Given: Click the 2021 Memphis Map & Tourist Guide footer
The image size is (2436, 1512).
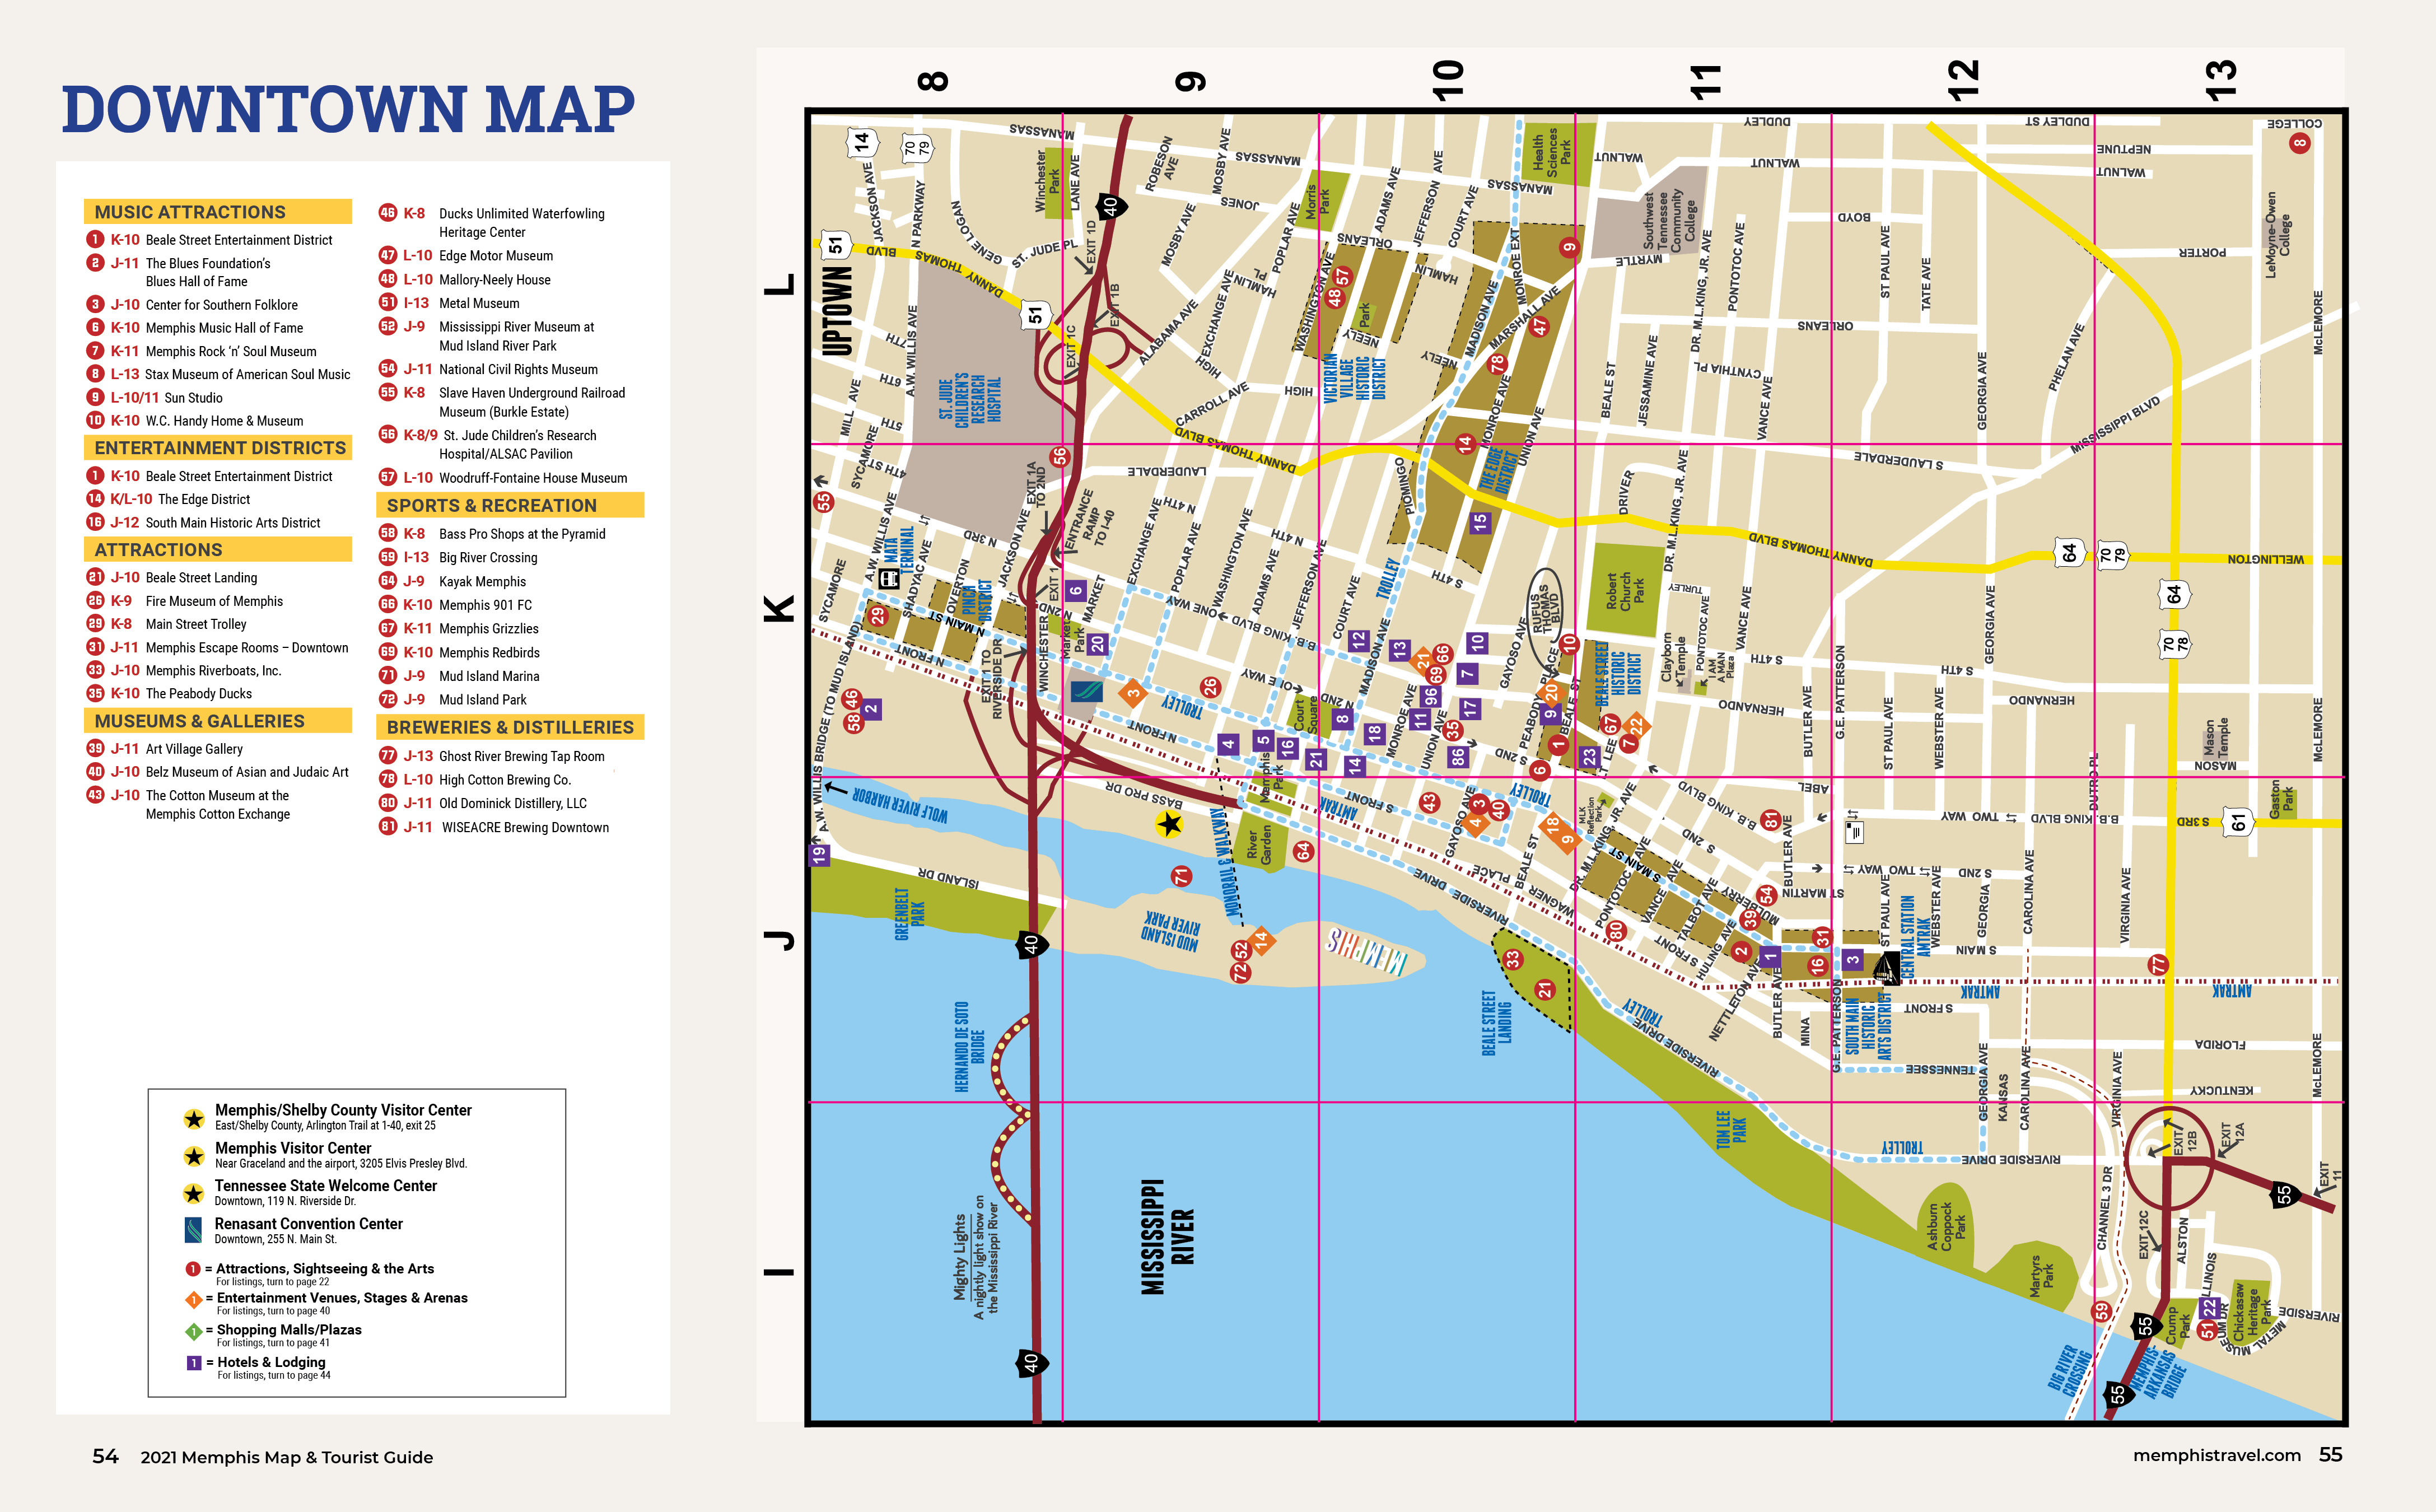Looking at the screenshot, I should (287, 1457).
